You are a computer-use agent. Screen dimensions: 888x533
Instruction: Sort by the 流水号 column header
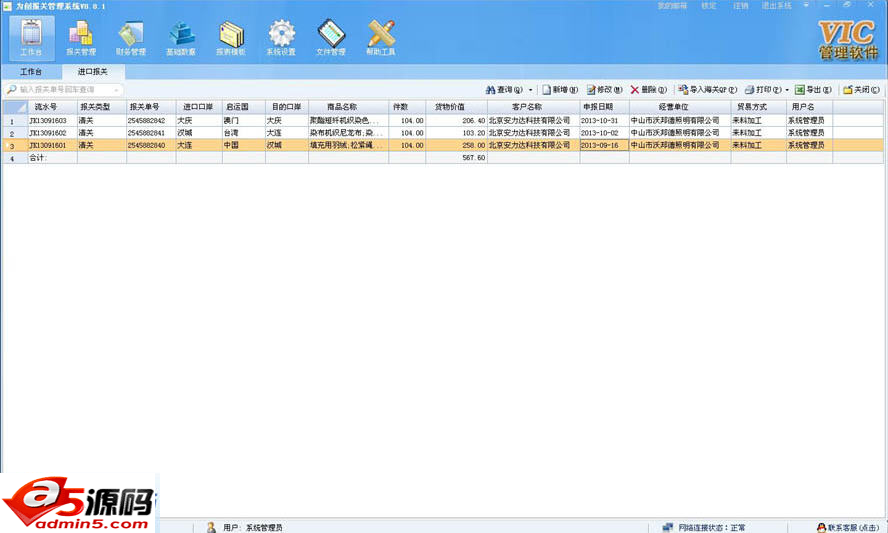52,107
